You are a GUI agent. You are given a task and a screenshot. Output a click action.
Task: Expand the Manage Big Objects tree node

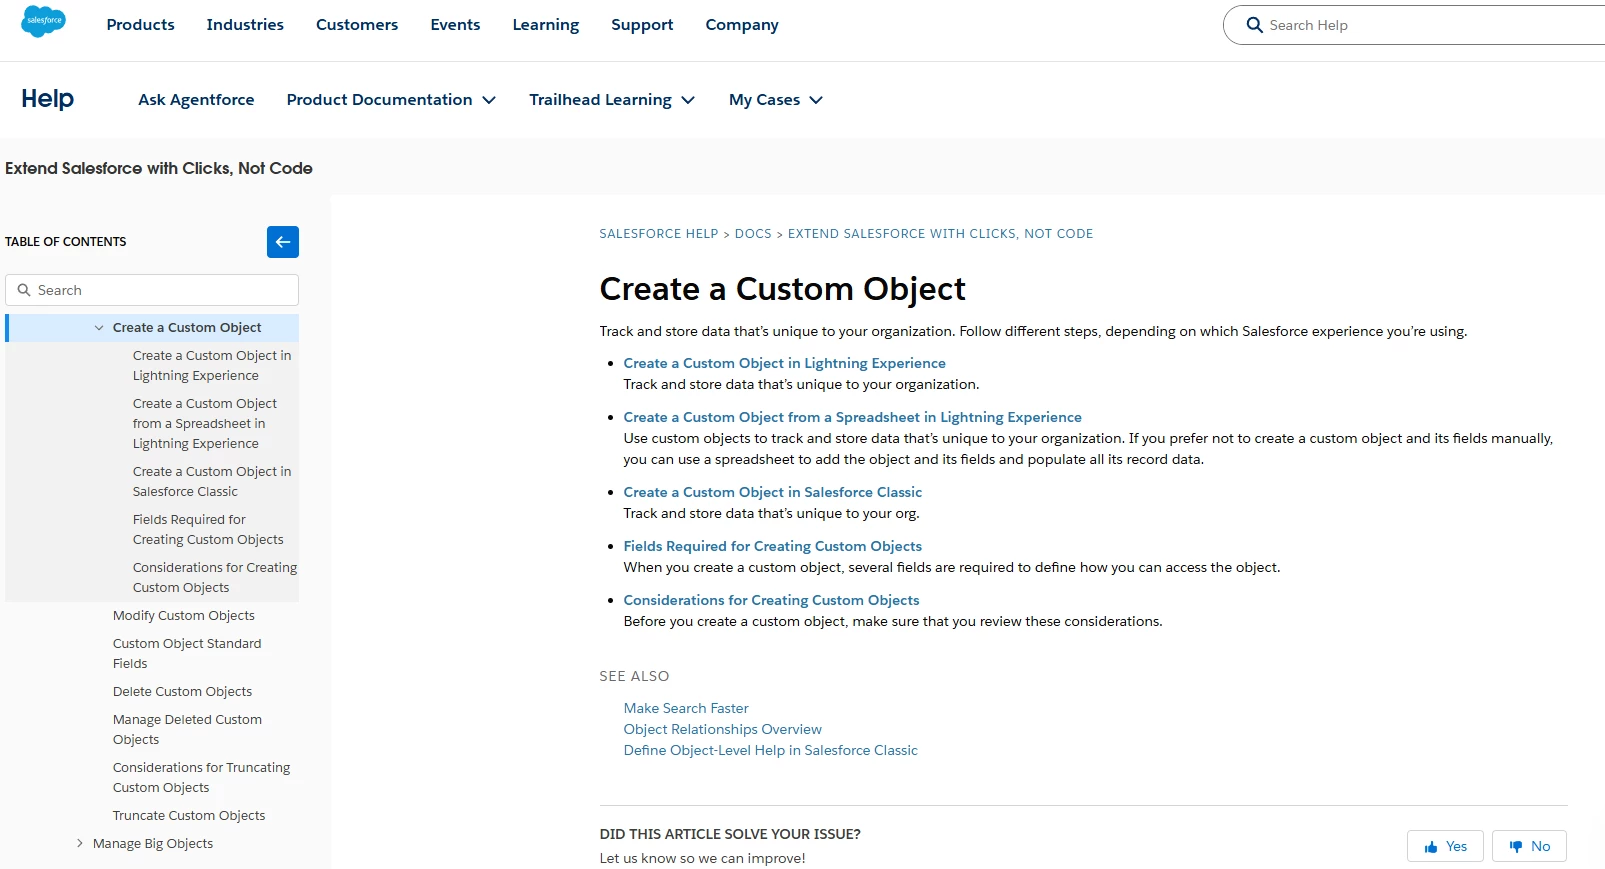[x=80, y=843]
